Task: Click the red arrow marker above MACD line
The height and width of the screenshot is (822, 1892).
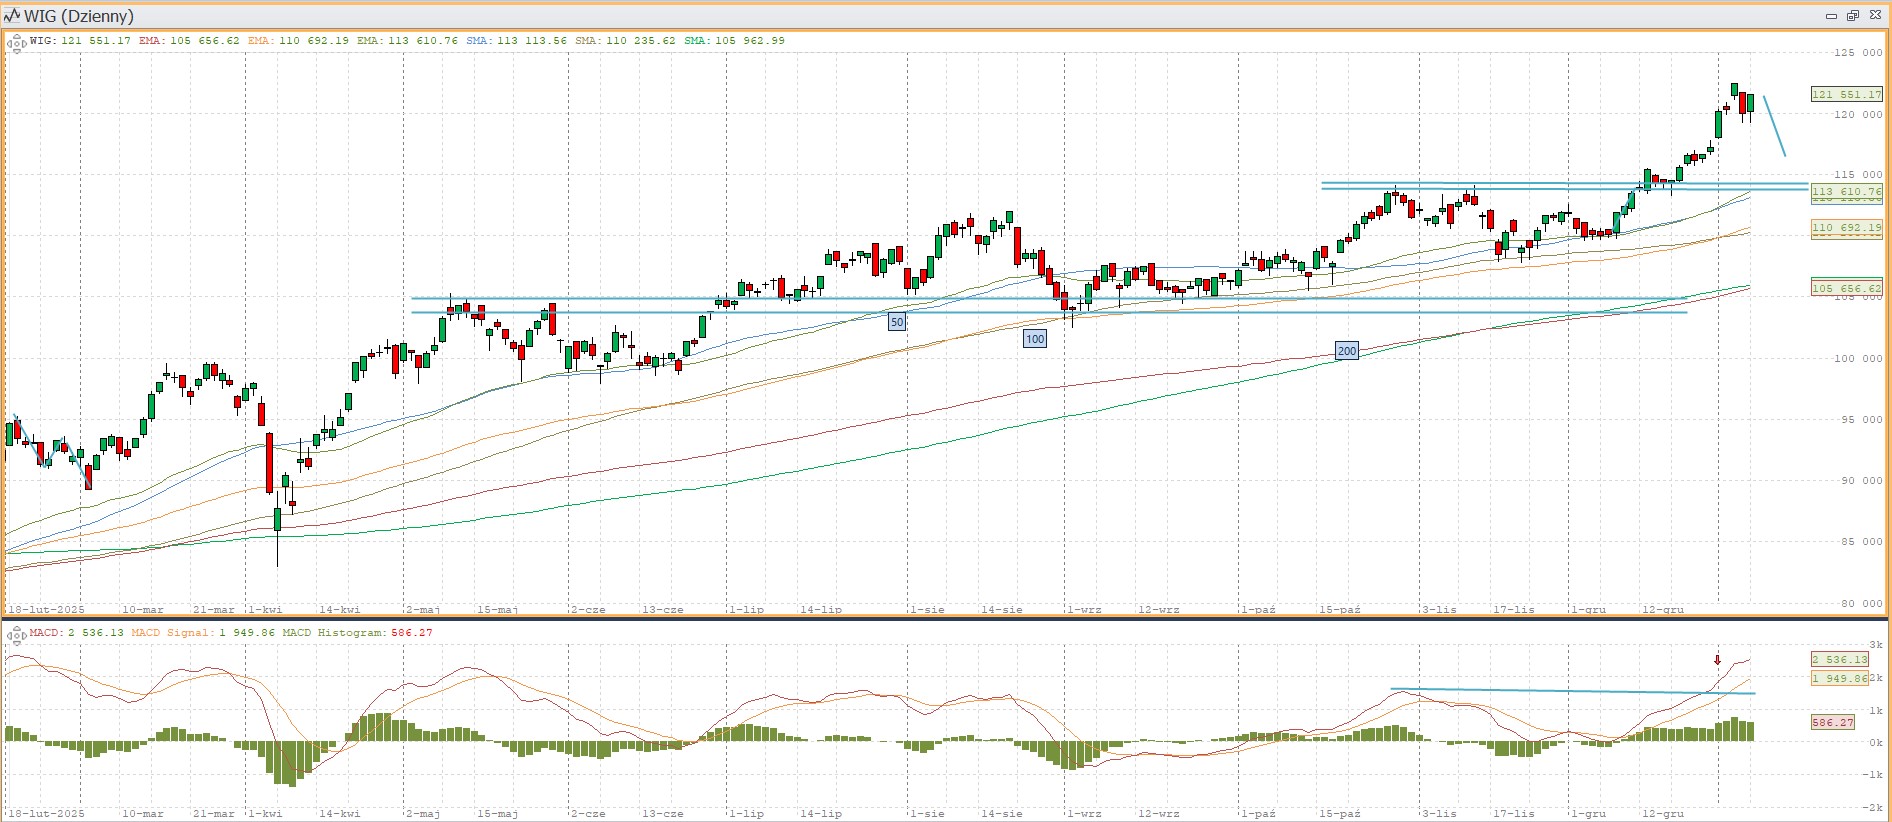Action: (1717, 660)
